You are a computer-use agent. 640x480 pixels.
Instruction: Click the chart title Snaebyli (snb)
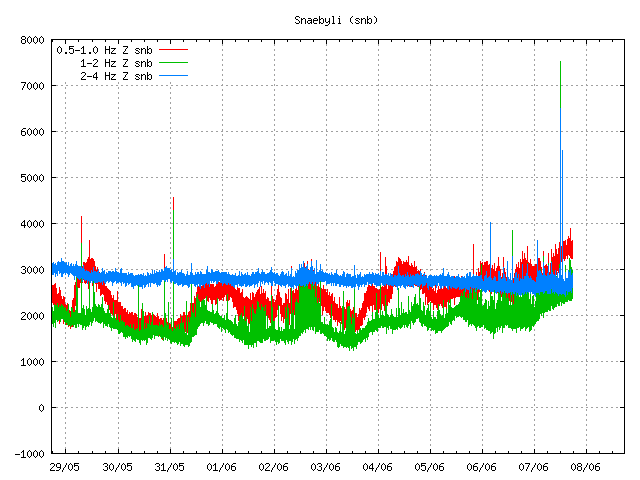336,20
